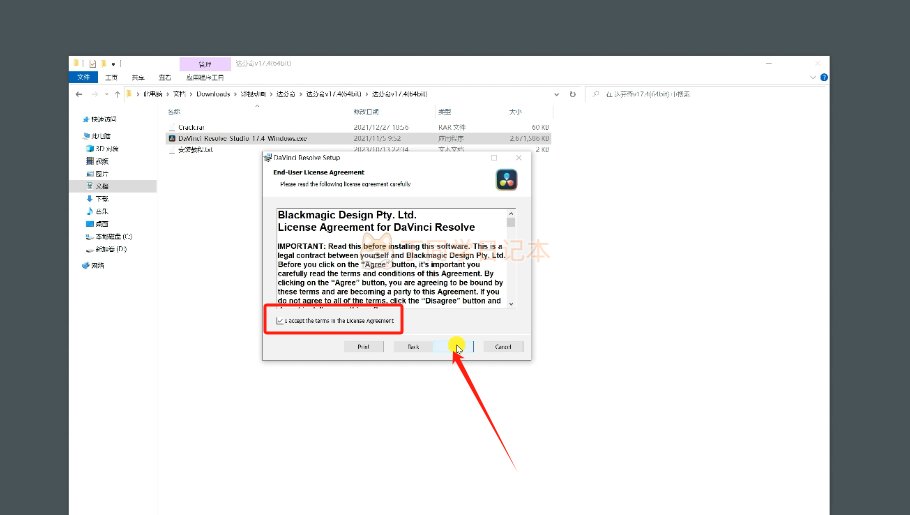This screenshot has width=910, height=515.
Task: Click the Explorer Back navigation arrow
Action: [x=79, y=94]
